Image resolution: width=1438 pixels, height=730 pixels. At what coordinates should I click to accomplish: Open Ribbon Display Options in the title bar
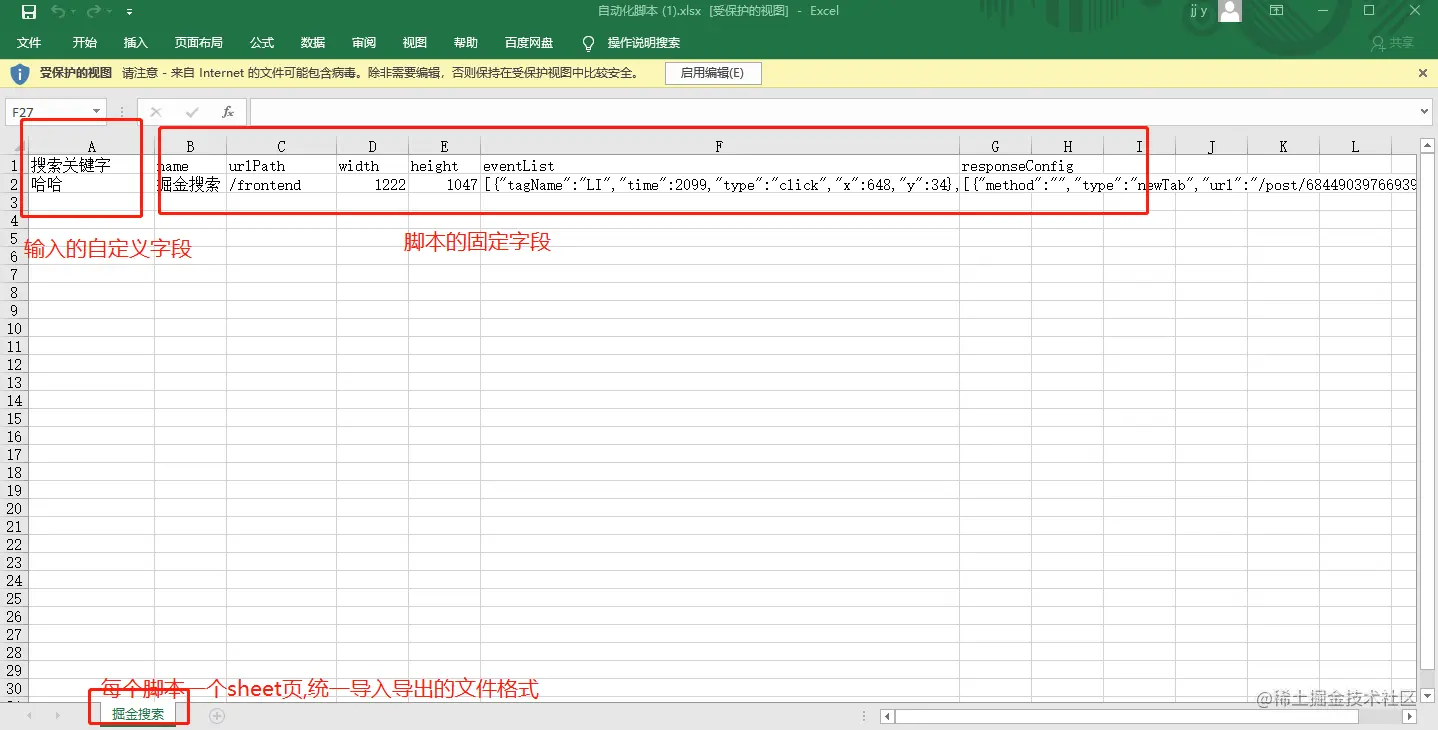click(x=1276, y=11)
